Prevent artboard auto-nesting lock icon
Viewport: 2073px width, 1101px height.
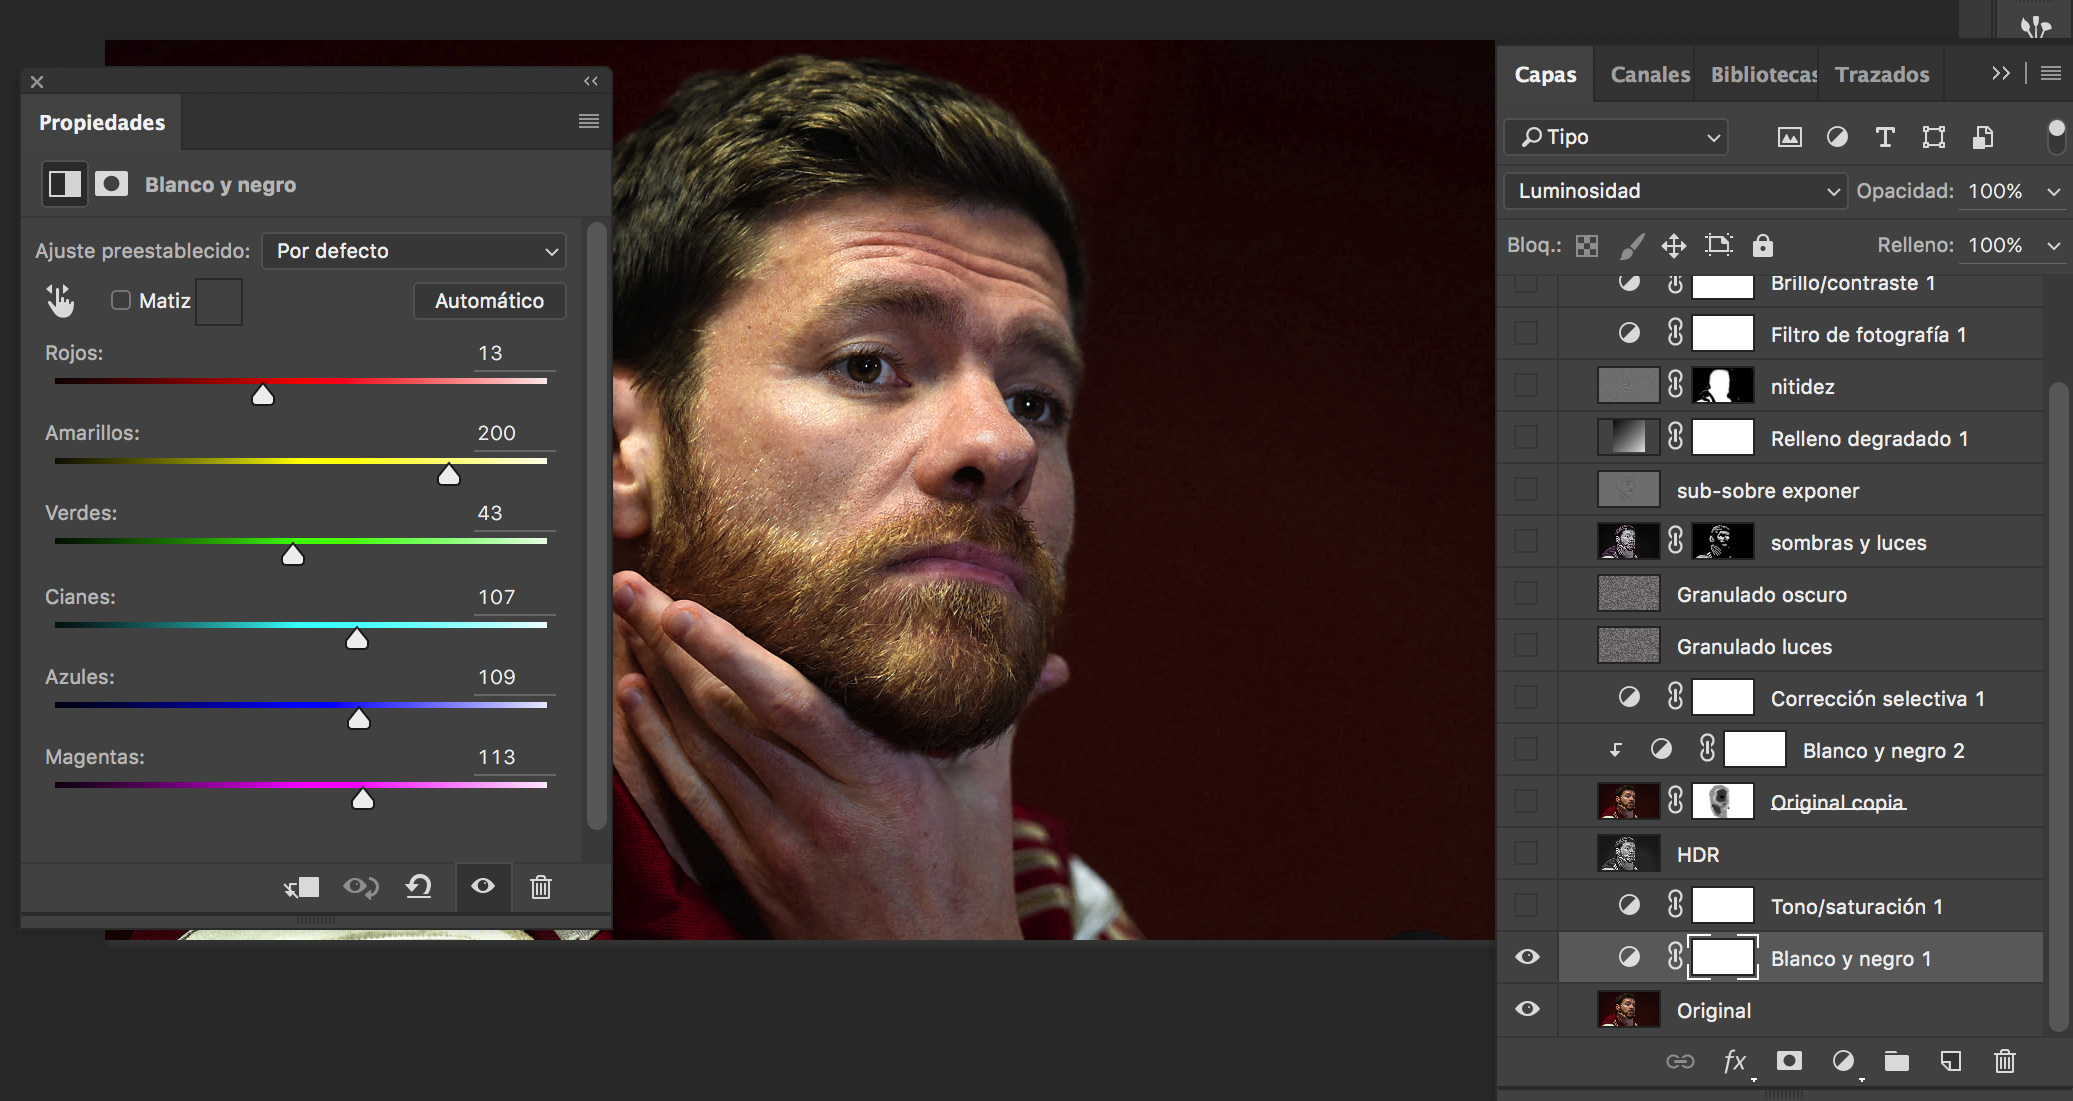pyautogui.click(x=1719, y=245)
